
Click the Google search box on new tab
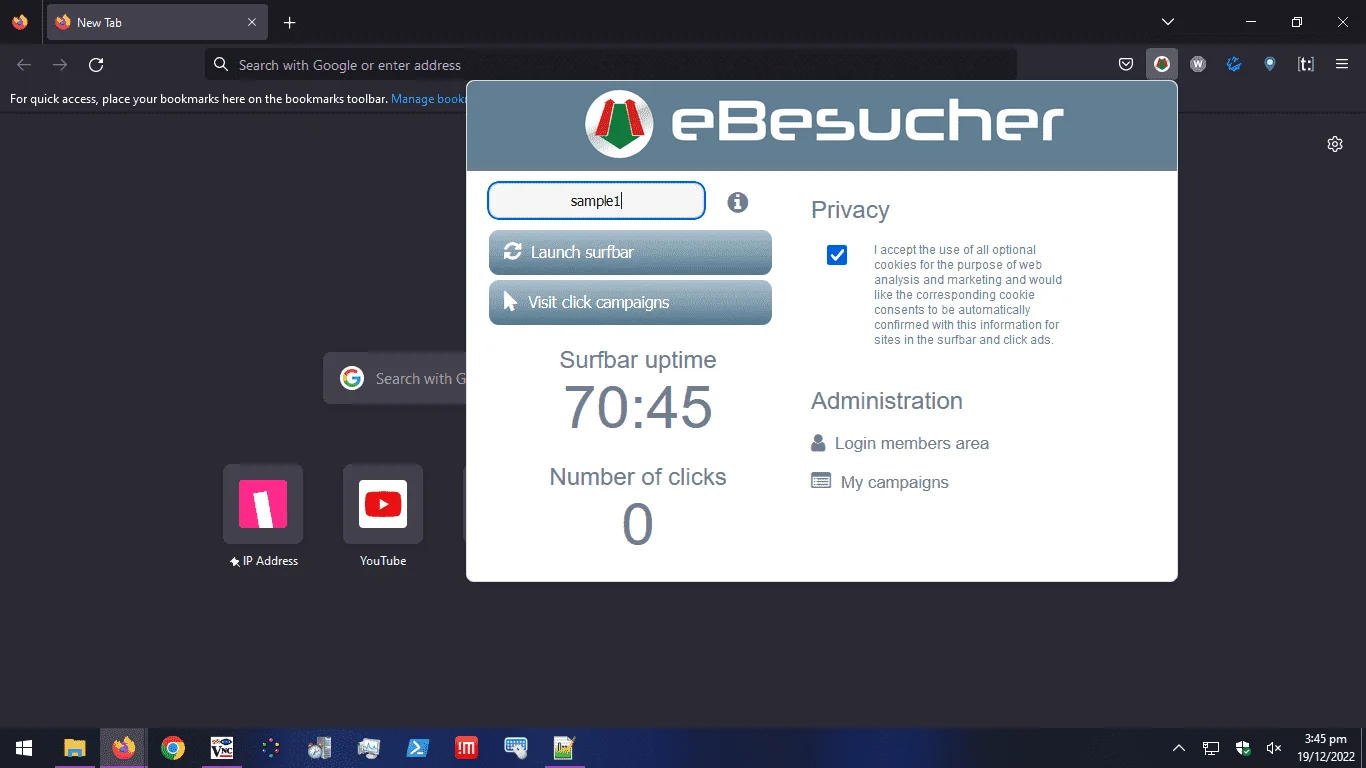tap(396, 378)
